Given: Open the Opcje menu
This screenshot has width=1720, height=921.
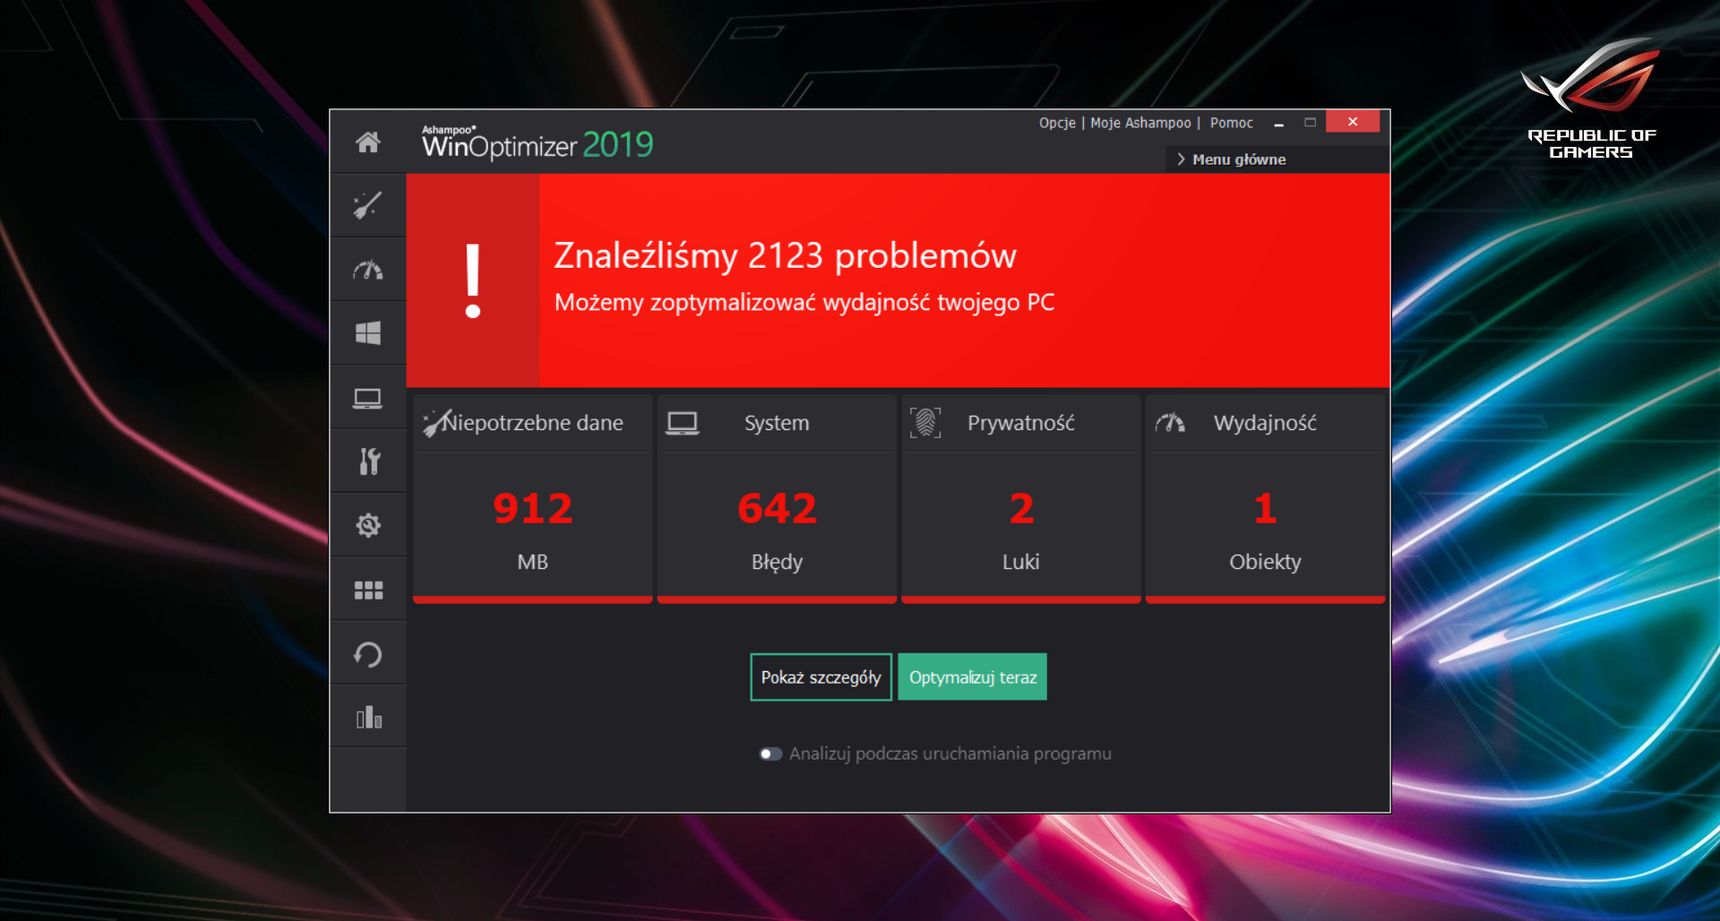Looking at the screenshot, I should (1057, 123).
